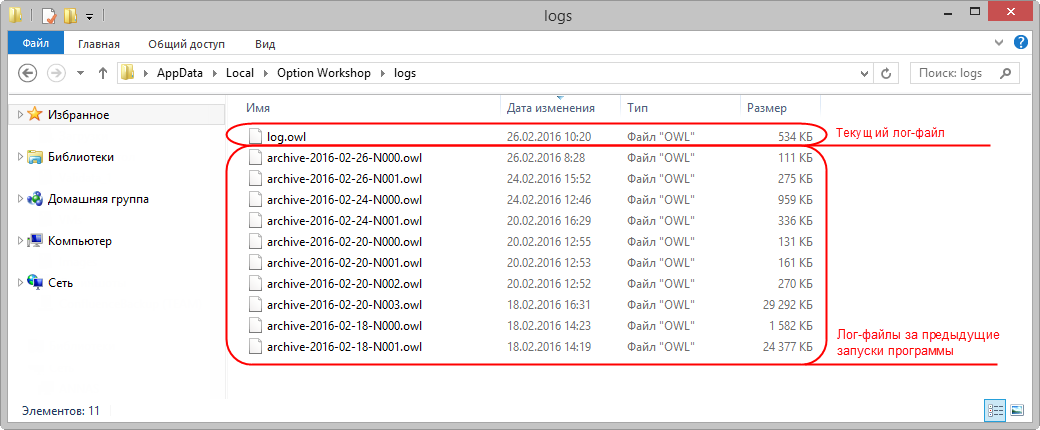1040x430 pixels.
Task: Expand the Избранное tree node
Action: 20,115
